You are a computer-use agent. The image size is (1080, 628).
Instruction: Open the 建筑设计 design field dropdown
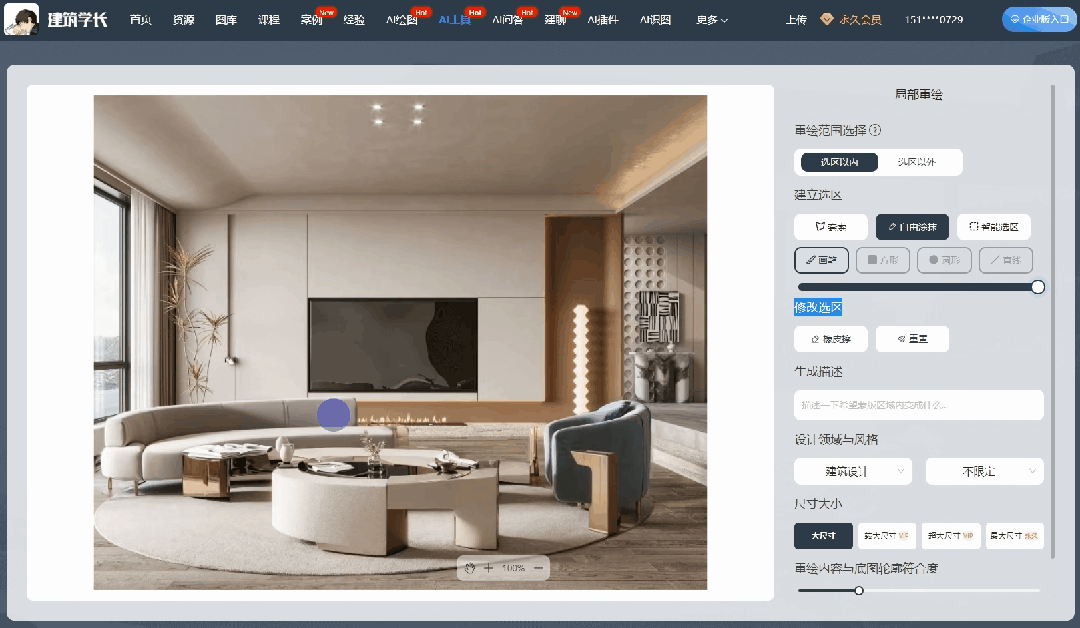click(x=853, y=472)
